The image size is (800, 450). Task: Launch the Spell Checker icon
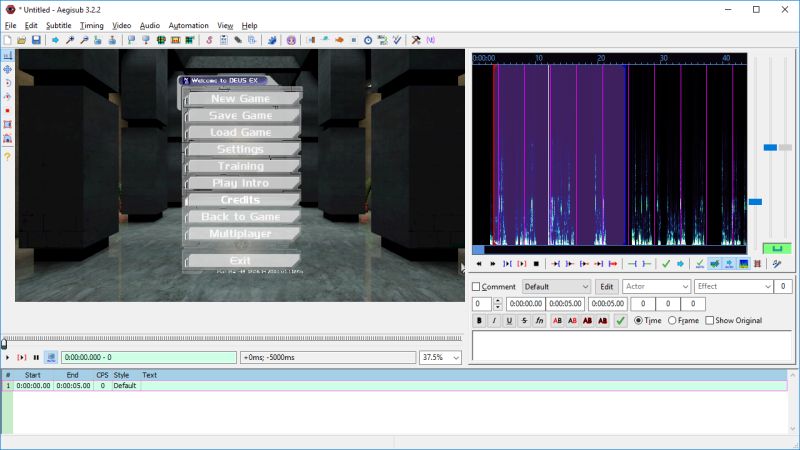tap(397, 40)
